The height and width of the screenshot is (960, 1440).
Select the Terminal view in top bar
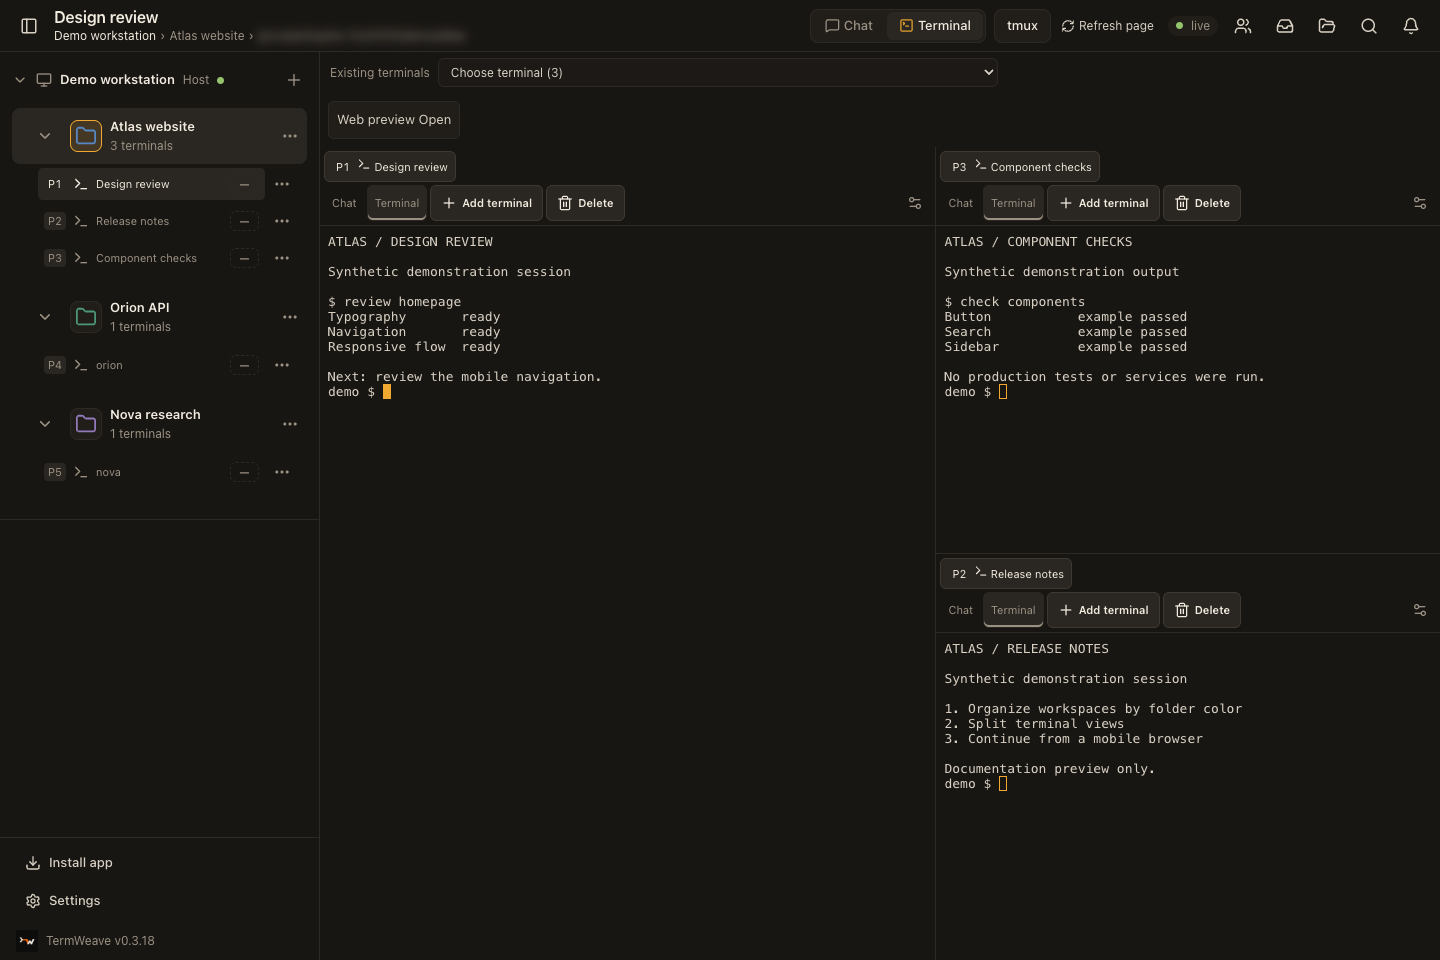(935, 26)
